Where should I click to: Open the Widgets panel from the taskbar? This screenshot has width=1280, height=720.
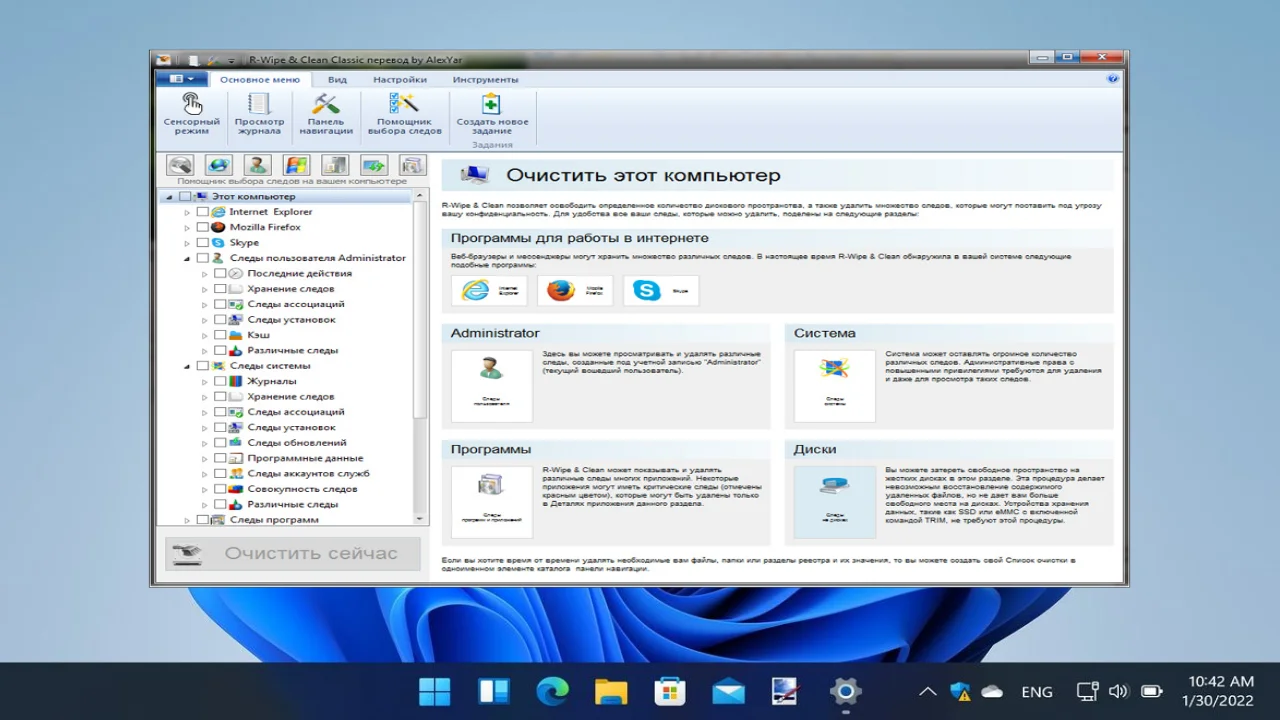pyautogui.click(x=494, y=690)
